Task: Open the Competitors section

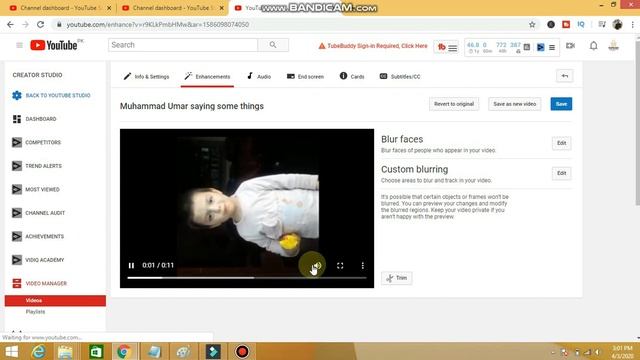Action: [36, 142]
